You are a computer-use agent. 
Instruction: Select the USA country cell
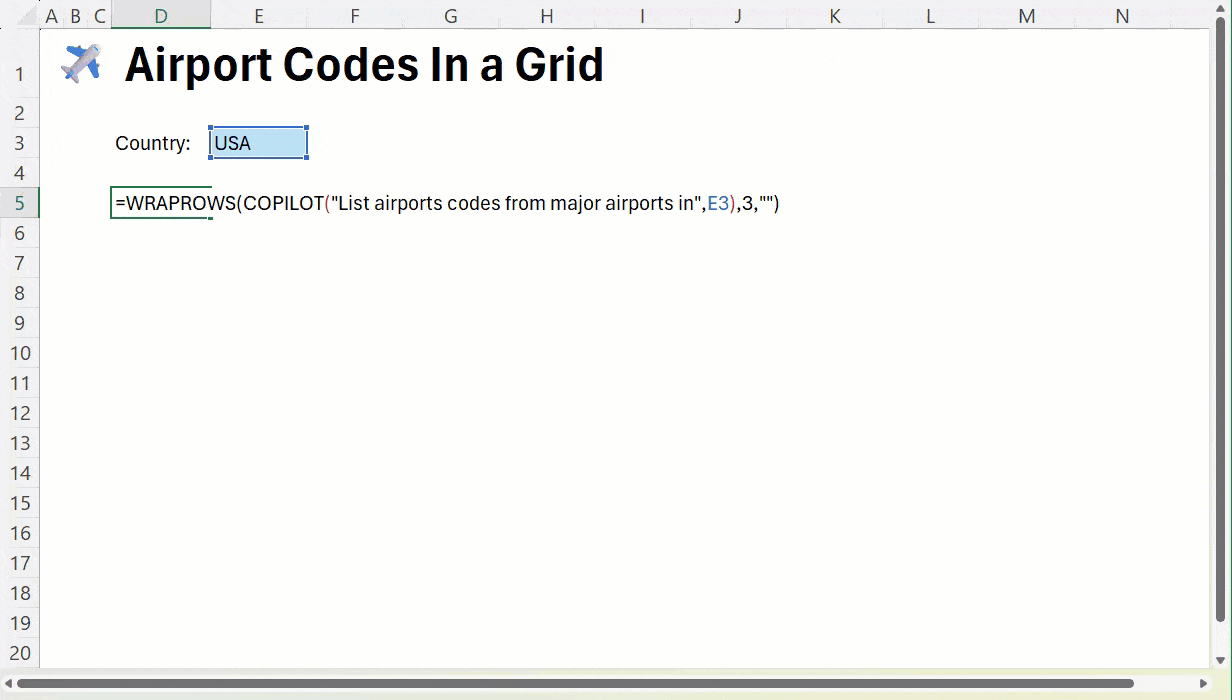click(259, 143)
